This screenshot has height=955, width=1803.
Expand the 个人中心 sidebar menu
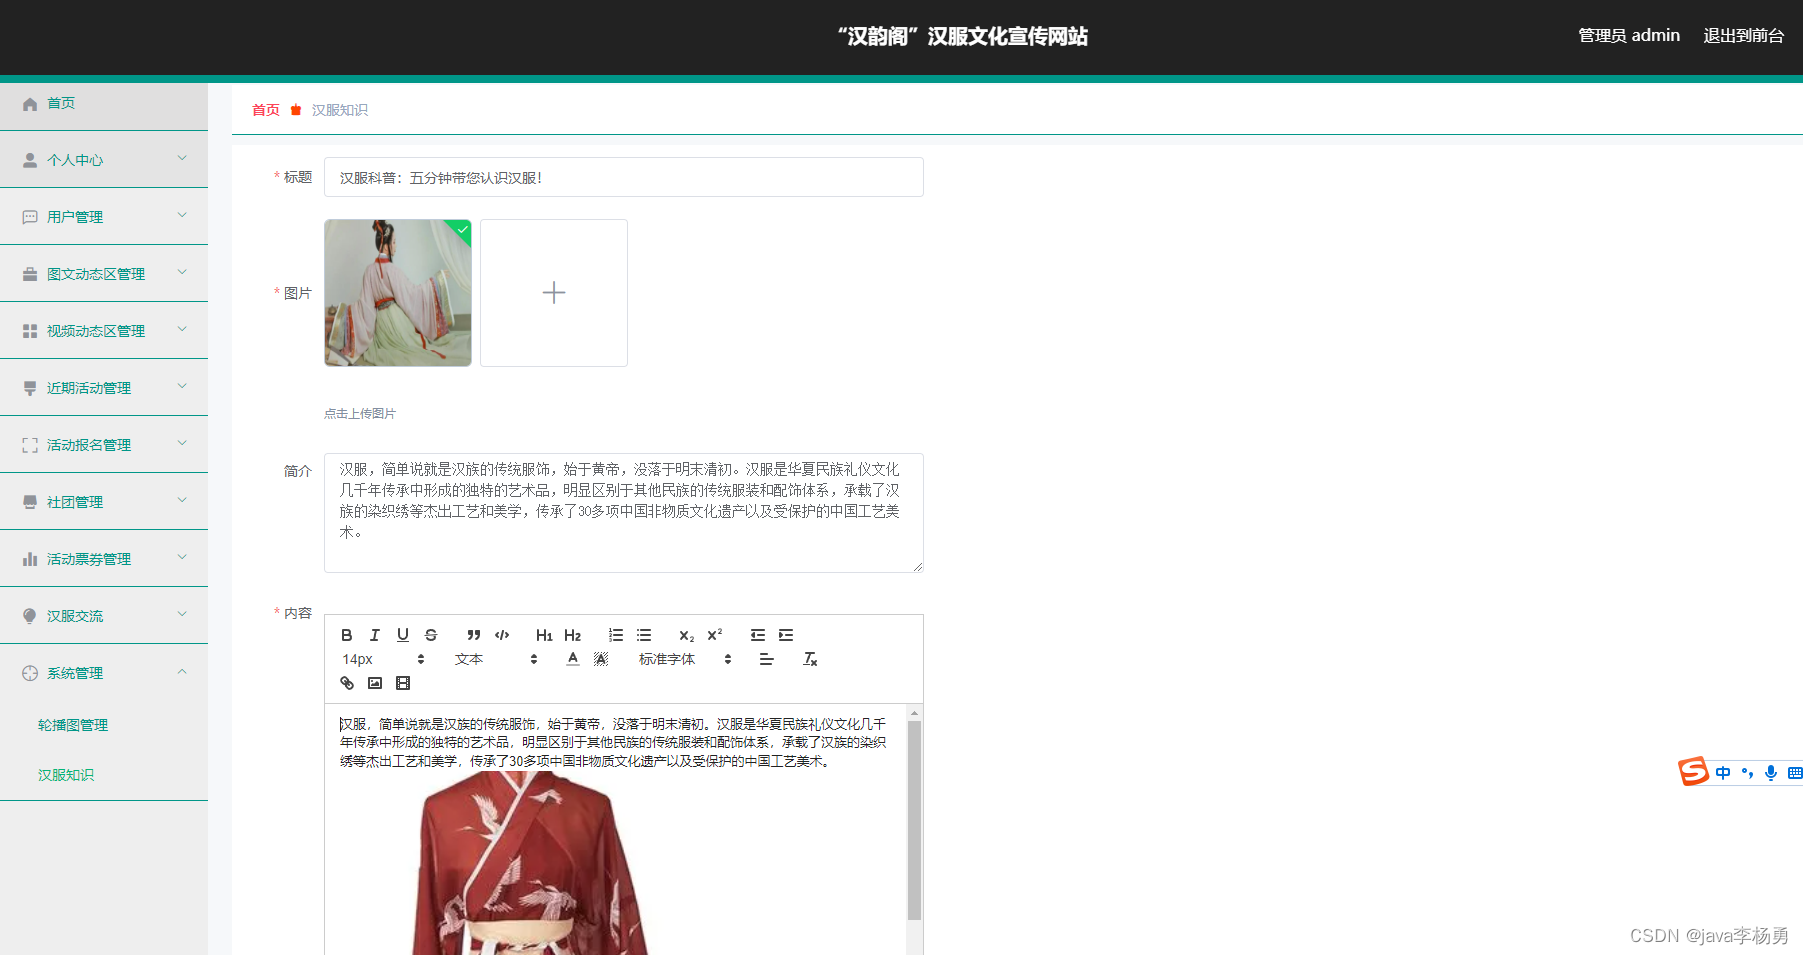point(104,160)
